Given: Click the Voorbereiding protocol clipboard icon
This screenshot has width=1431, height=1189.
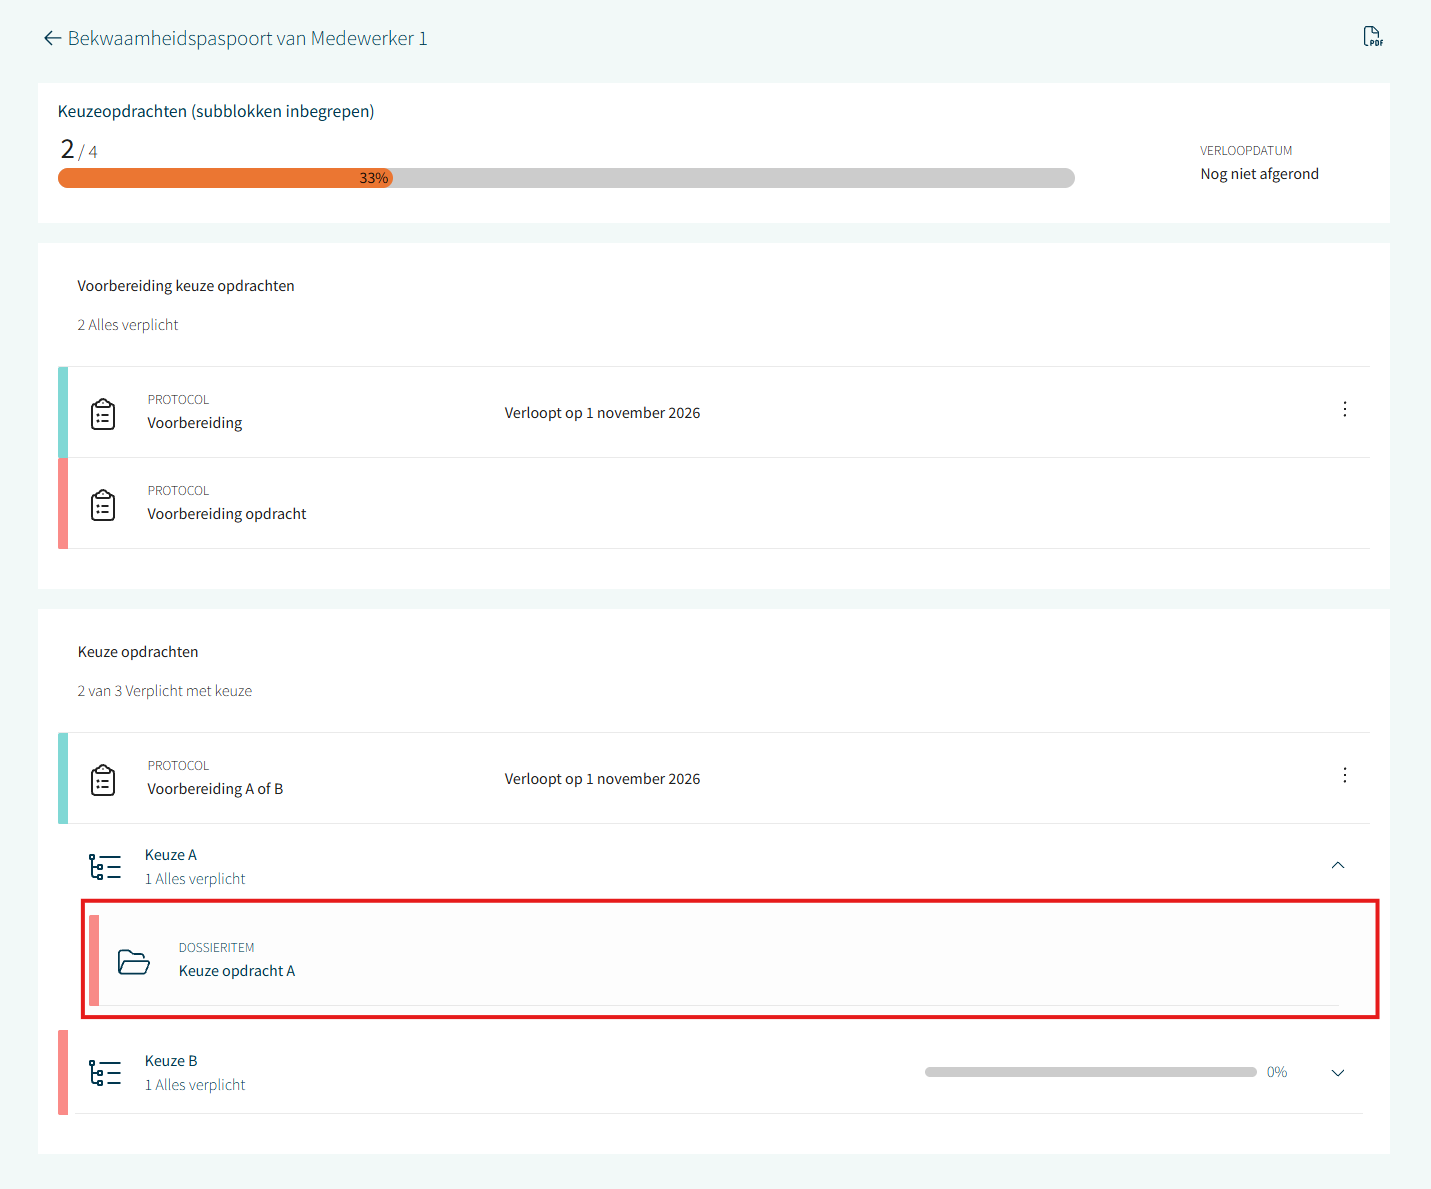Looking at the screenshot, I should [103, 414].
